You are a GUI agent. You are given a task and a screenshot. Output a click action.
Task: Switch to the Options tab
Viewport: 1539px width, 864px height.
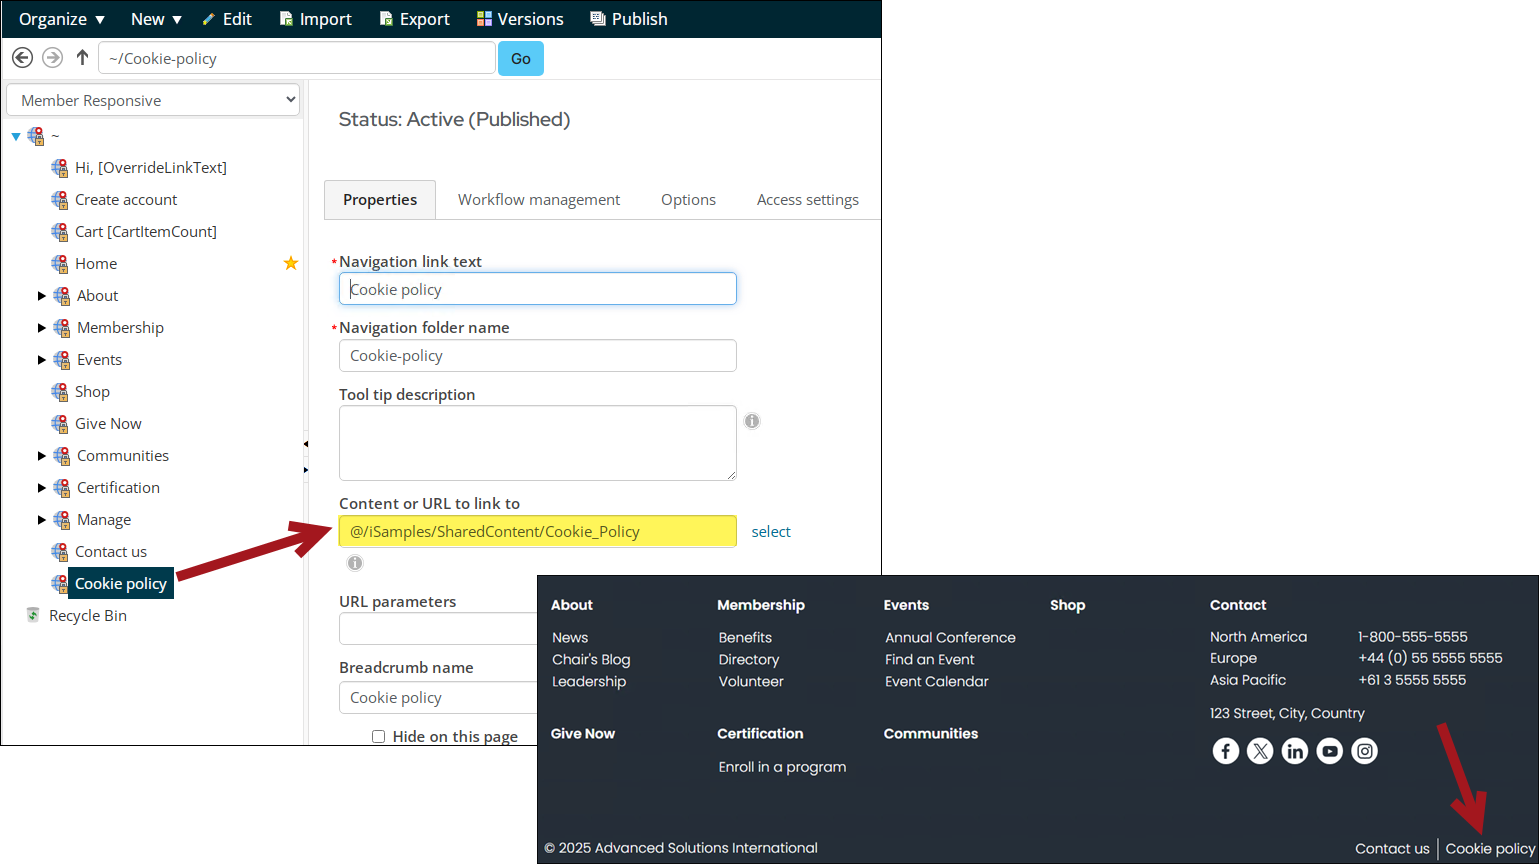pos(688,200)
